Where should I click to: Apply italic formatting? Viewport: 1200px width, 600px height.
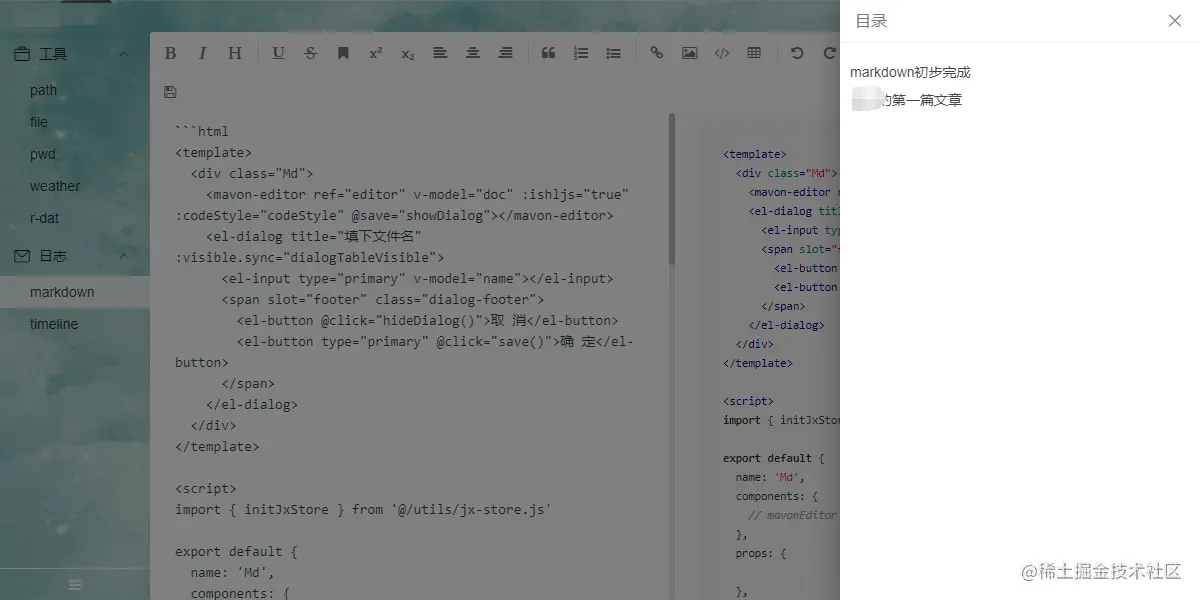[x=202, y=53]
